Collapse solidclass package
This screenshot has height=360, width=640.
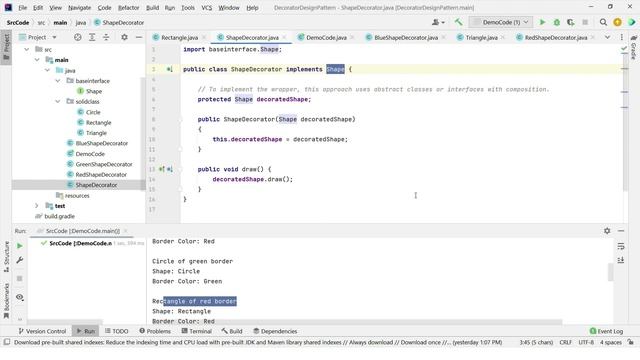point(58,101)
